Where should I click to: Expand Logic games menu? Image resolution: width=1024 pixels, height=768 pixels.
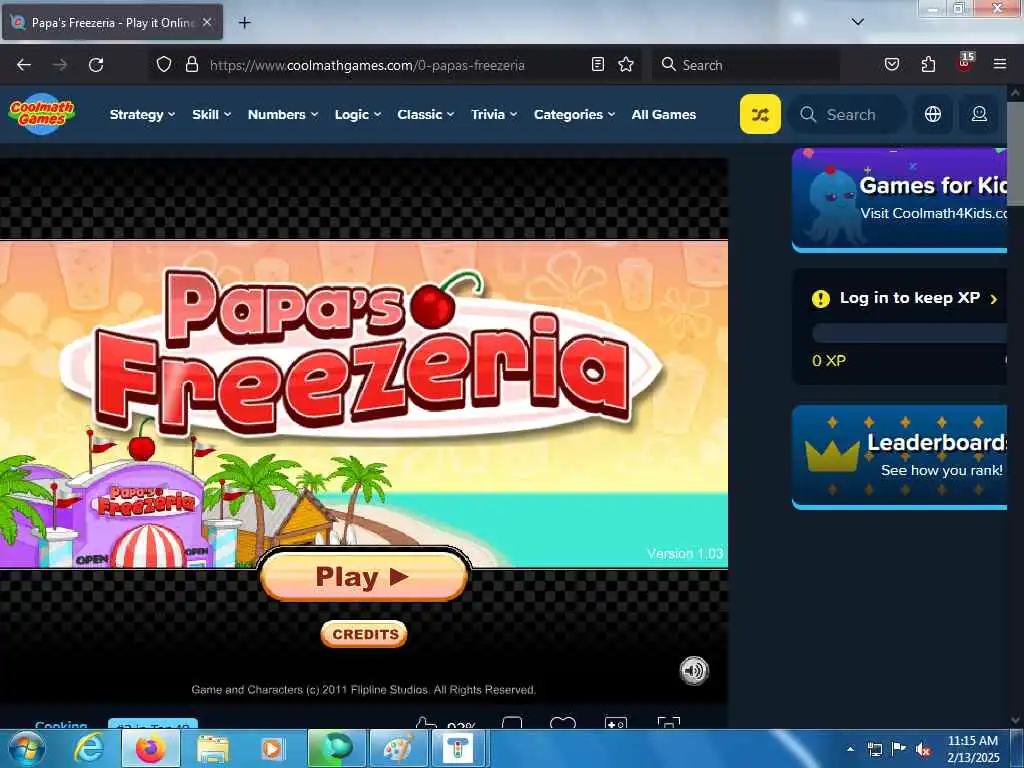click(357, 114)
